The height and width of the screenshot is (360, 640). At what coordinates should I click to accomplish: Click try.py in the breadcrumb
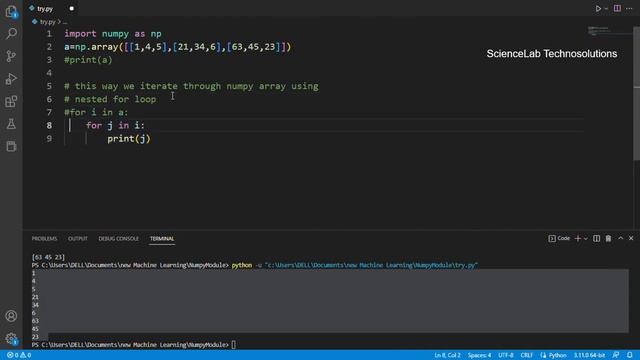(47, 22)
